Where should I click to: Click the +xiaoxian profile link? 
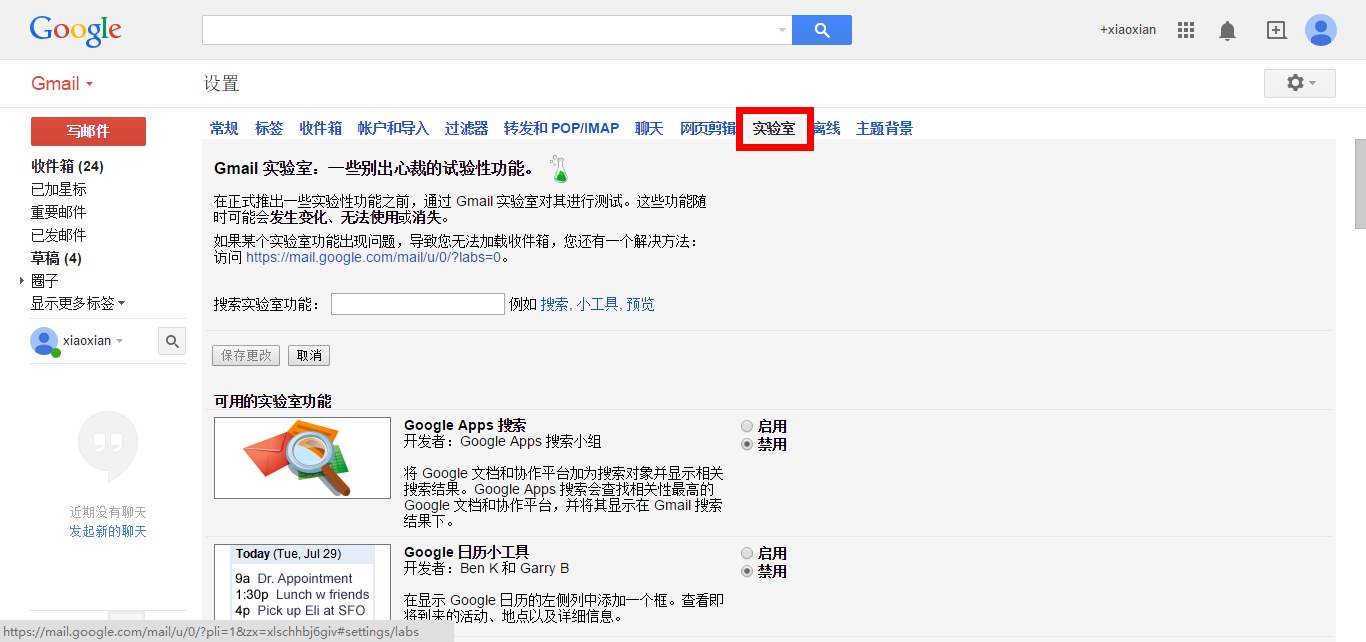(x=1128, y=30)
